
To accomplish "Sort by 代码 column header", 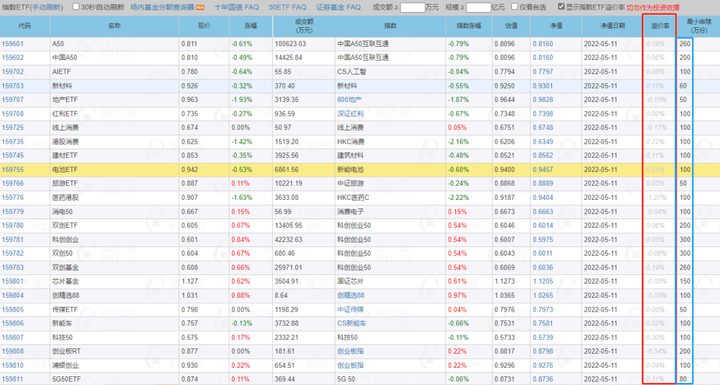I will click(24, 26).
